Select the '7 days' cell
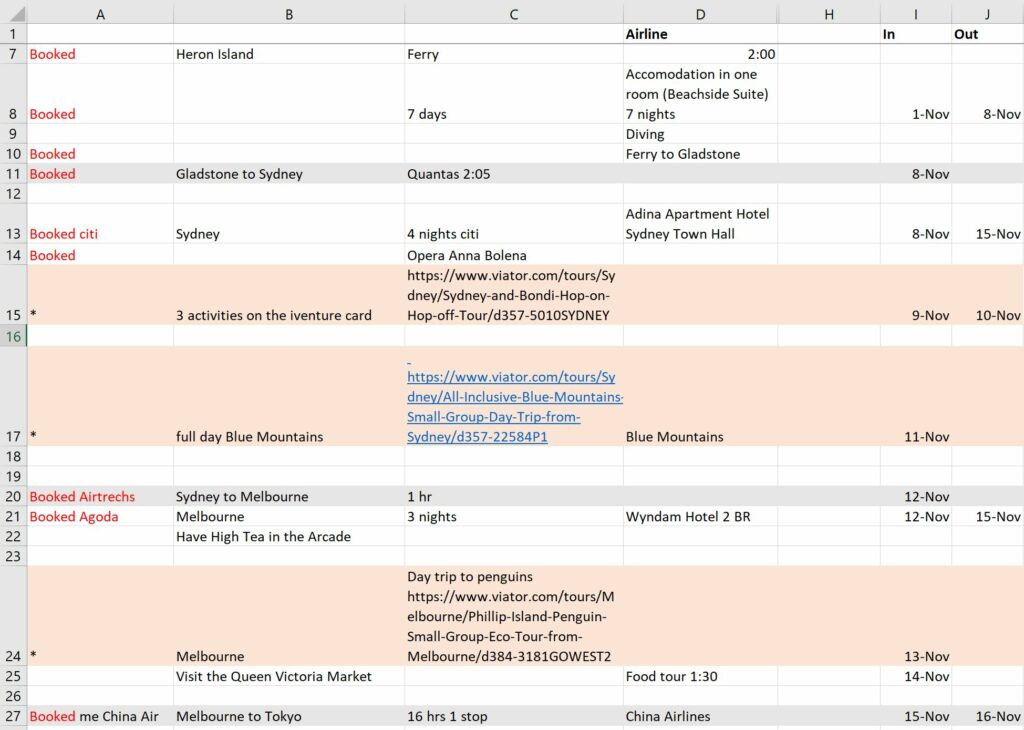Image resolution: width=1024 pixels, height=730 pixels. (x=513, y=93)
